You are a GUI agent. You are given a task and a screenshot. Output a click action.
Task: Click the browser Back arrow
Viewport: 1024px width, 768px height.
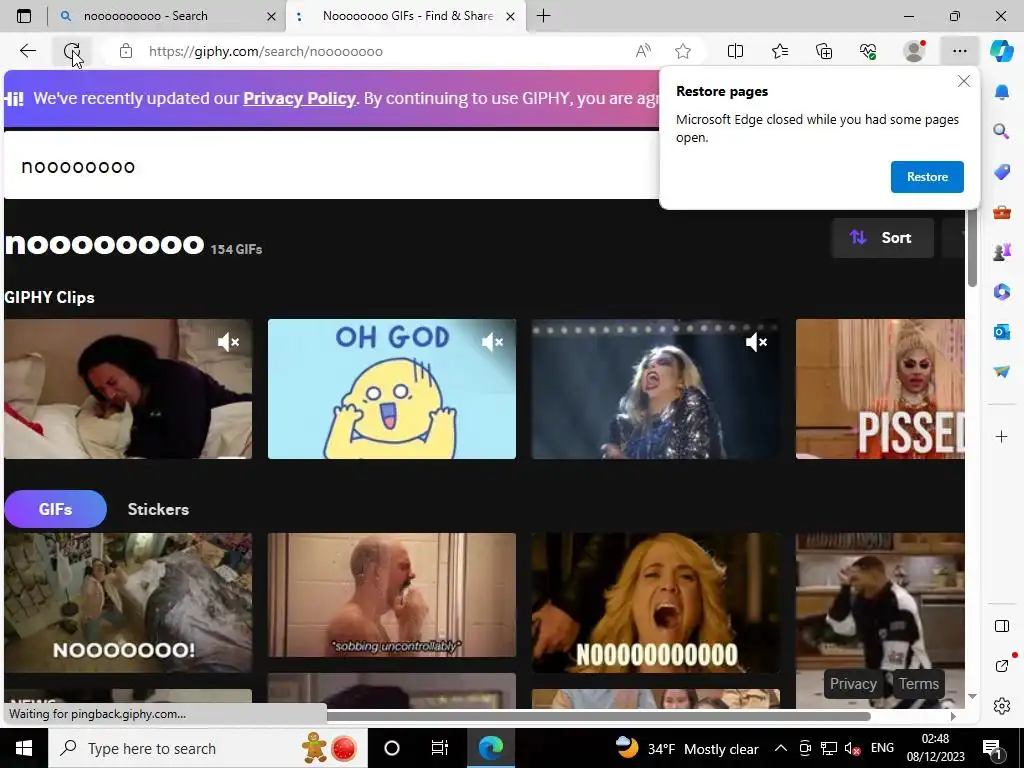[27, 51]
